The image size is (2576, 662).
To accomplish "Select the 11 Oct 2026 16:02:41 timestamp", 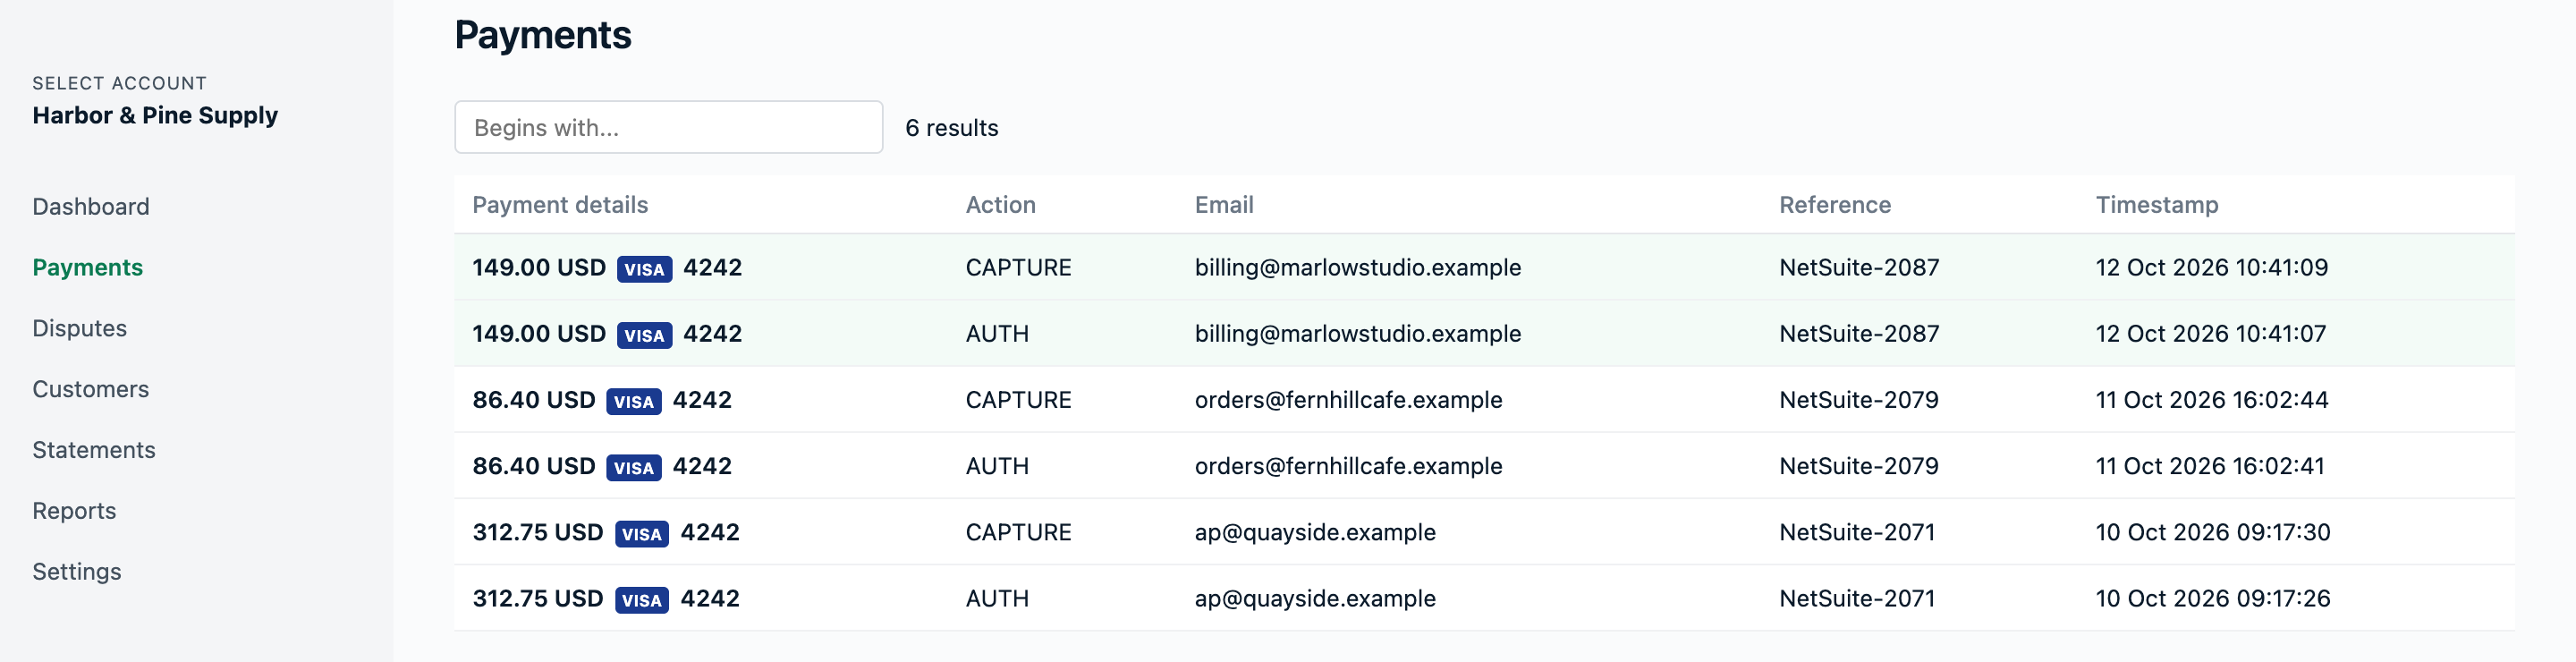I will click(x=2210, y=465).
